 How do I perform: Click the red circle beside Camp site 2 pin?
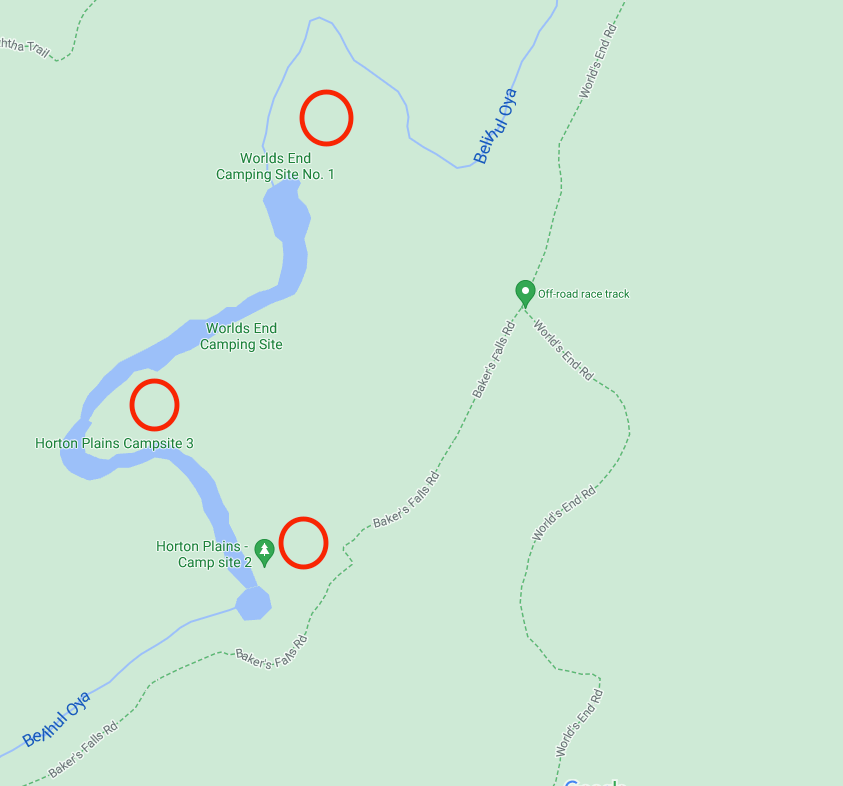(x=303, y=542)
